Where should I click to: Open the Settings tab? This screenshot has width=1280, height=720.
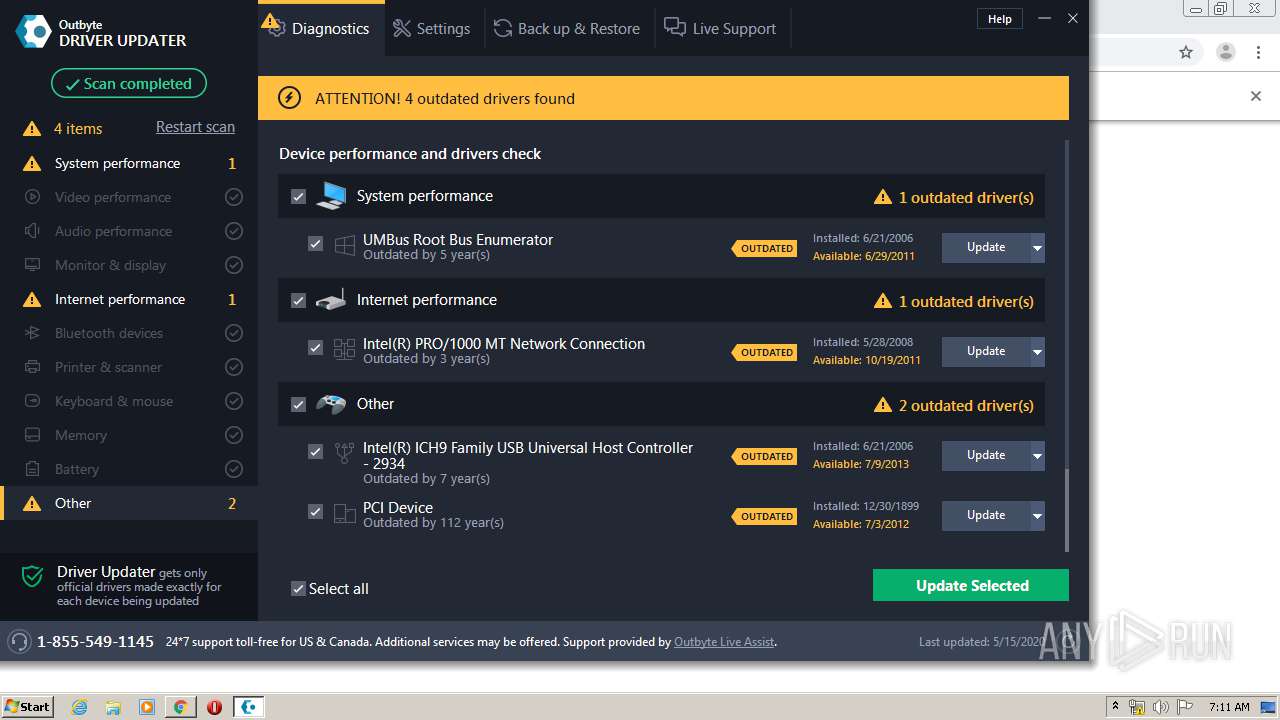click(x=431, y=29)
